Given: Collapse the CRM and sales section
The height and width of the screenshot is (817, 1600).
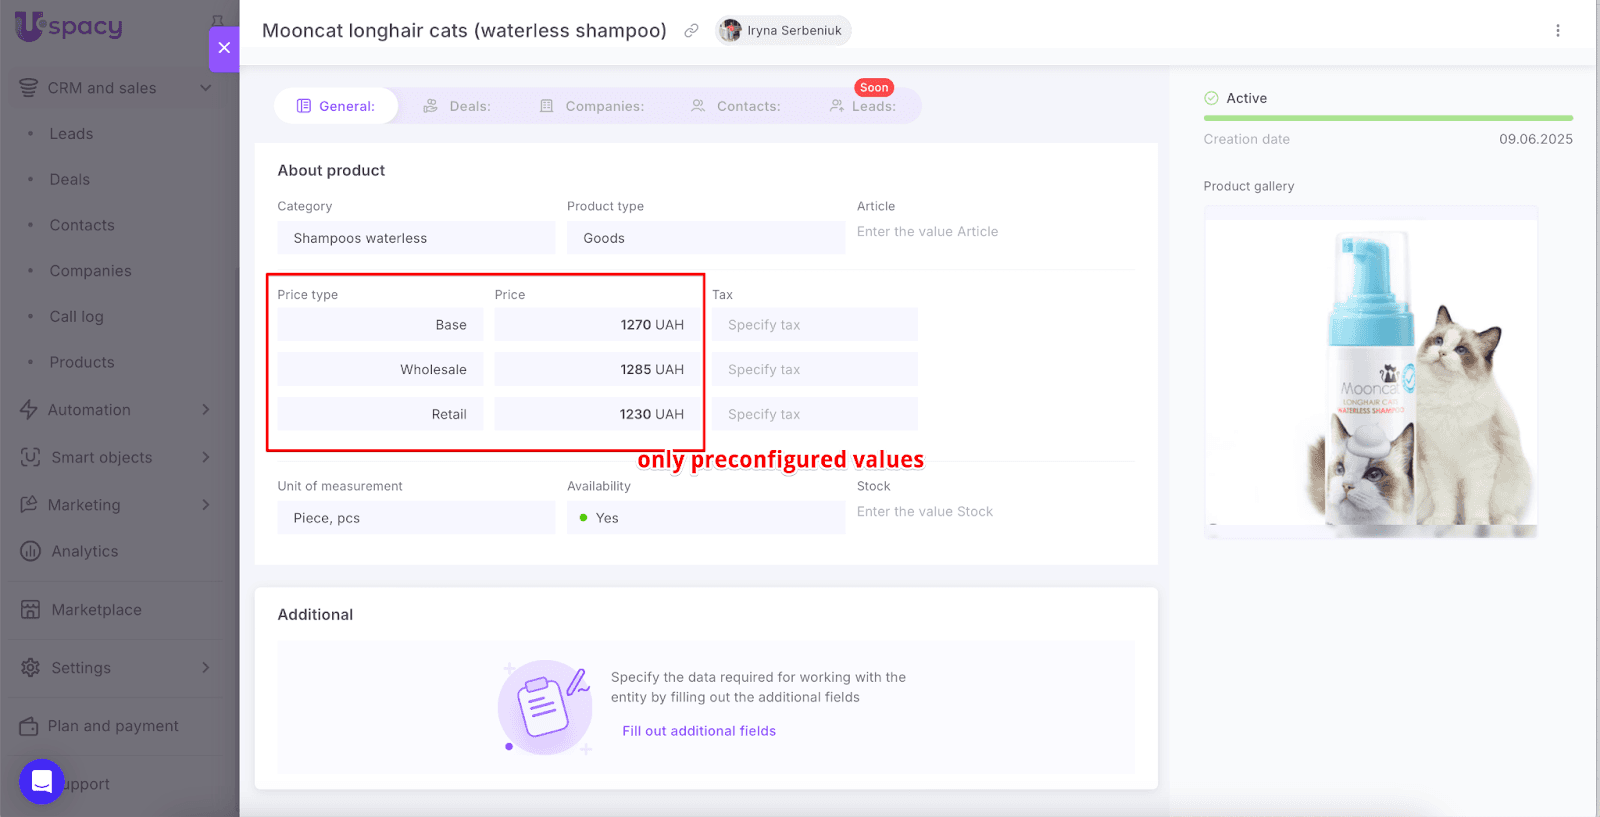Looking at the screenshot, I should [205, 88].
